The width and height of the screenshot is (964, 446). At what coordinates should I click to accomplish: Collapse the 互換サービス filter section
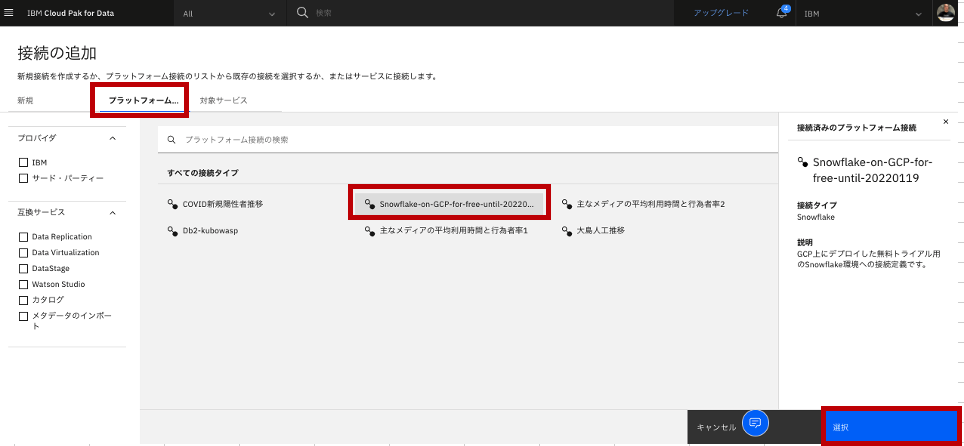tap(112, 212)
